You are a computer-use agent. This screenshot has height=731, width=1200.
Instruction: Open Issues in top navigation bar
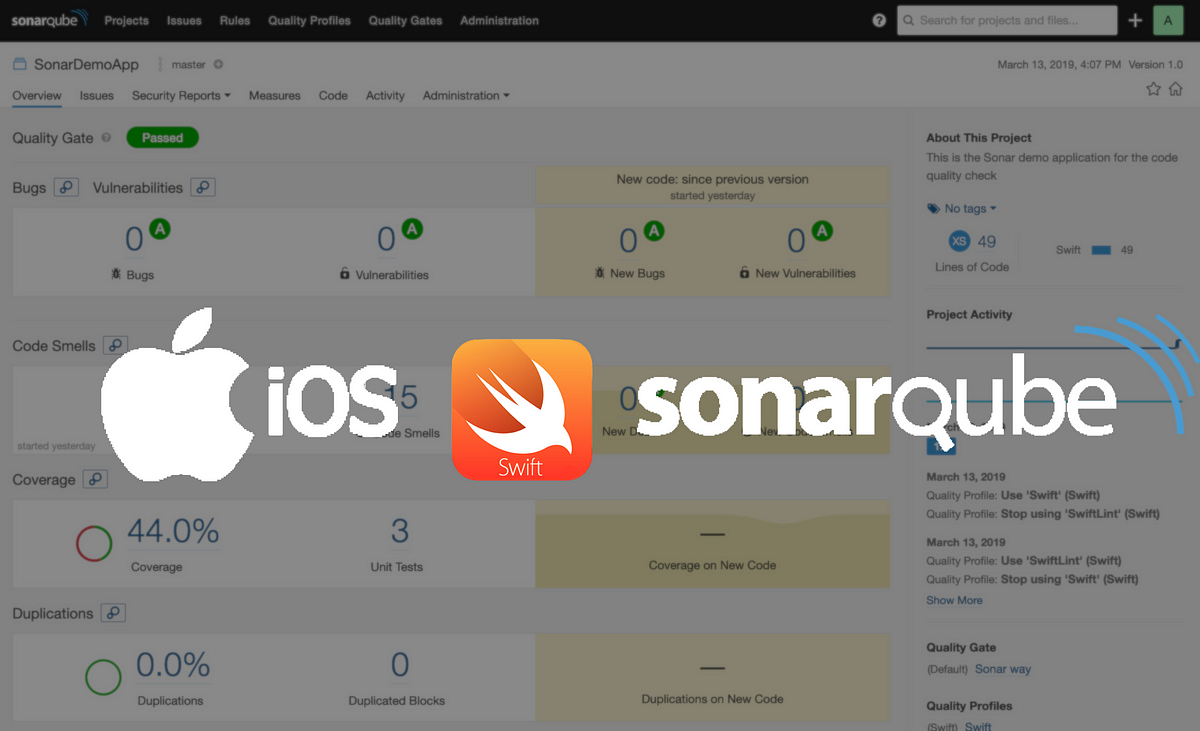tap(184, 20)
